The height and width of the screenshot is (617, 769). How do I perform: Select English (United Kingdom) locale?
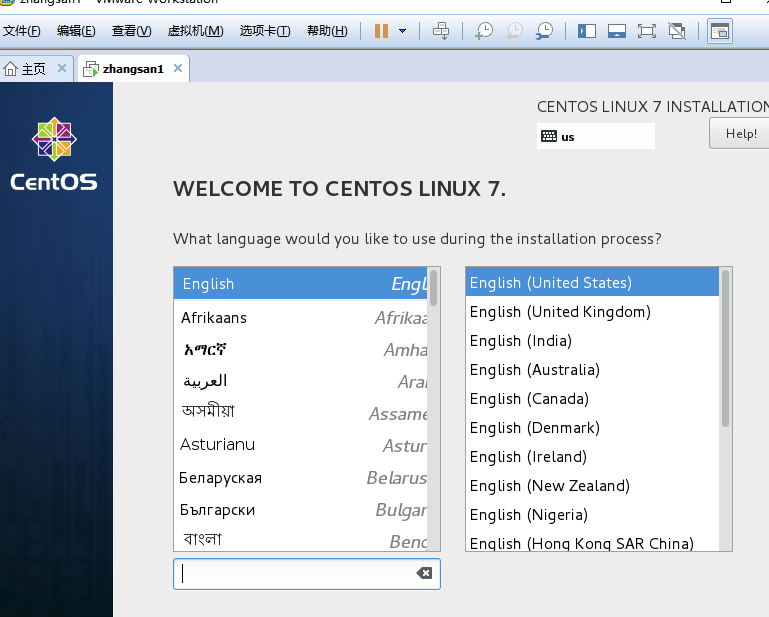[x=592, y=311]
